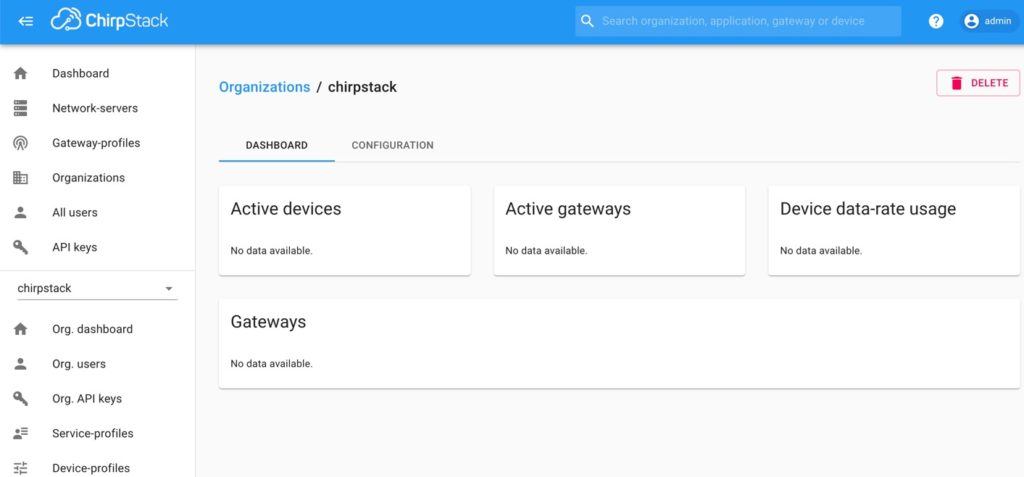This screenshot has height=477, width=1024.
Task: Focus the global search input field
Action: 745,21
